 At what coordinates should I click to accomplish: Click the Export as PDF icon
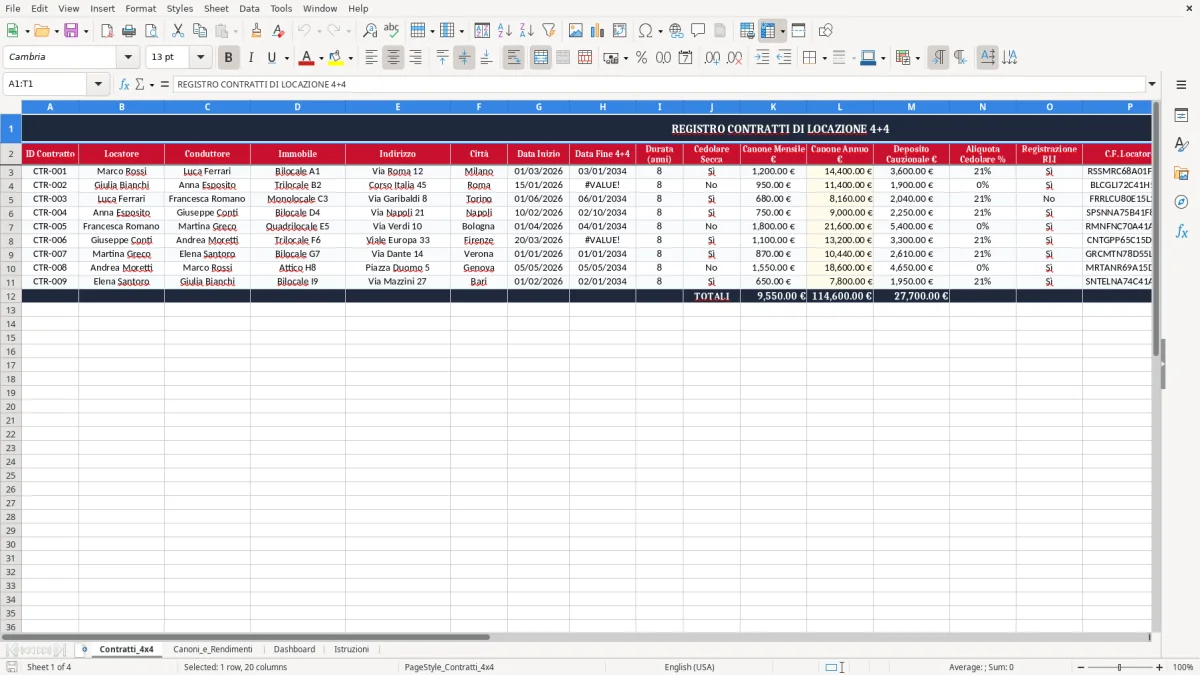tap(107, 31)
